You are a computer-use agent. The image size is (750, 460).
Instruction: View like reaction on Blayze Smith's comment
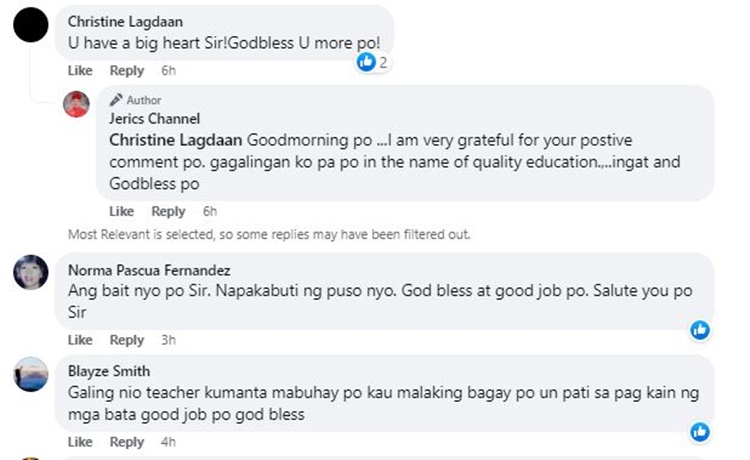(700, 431)
